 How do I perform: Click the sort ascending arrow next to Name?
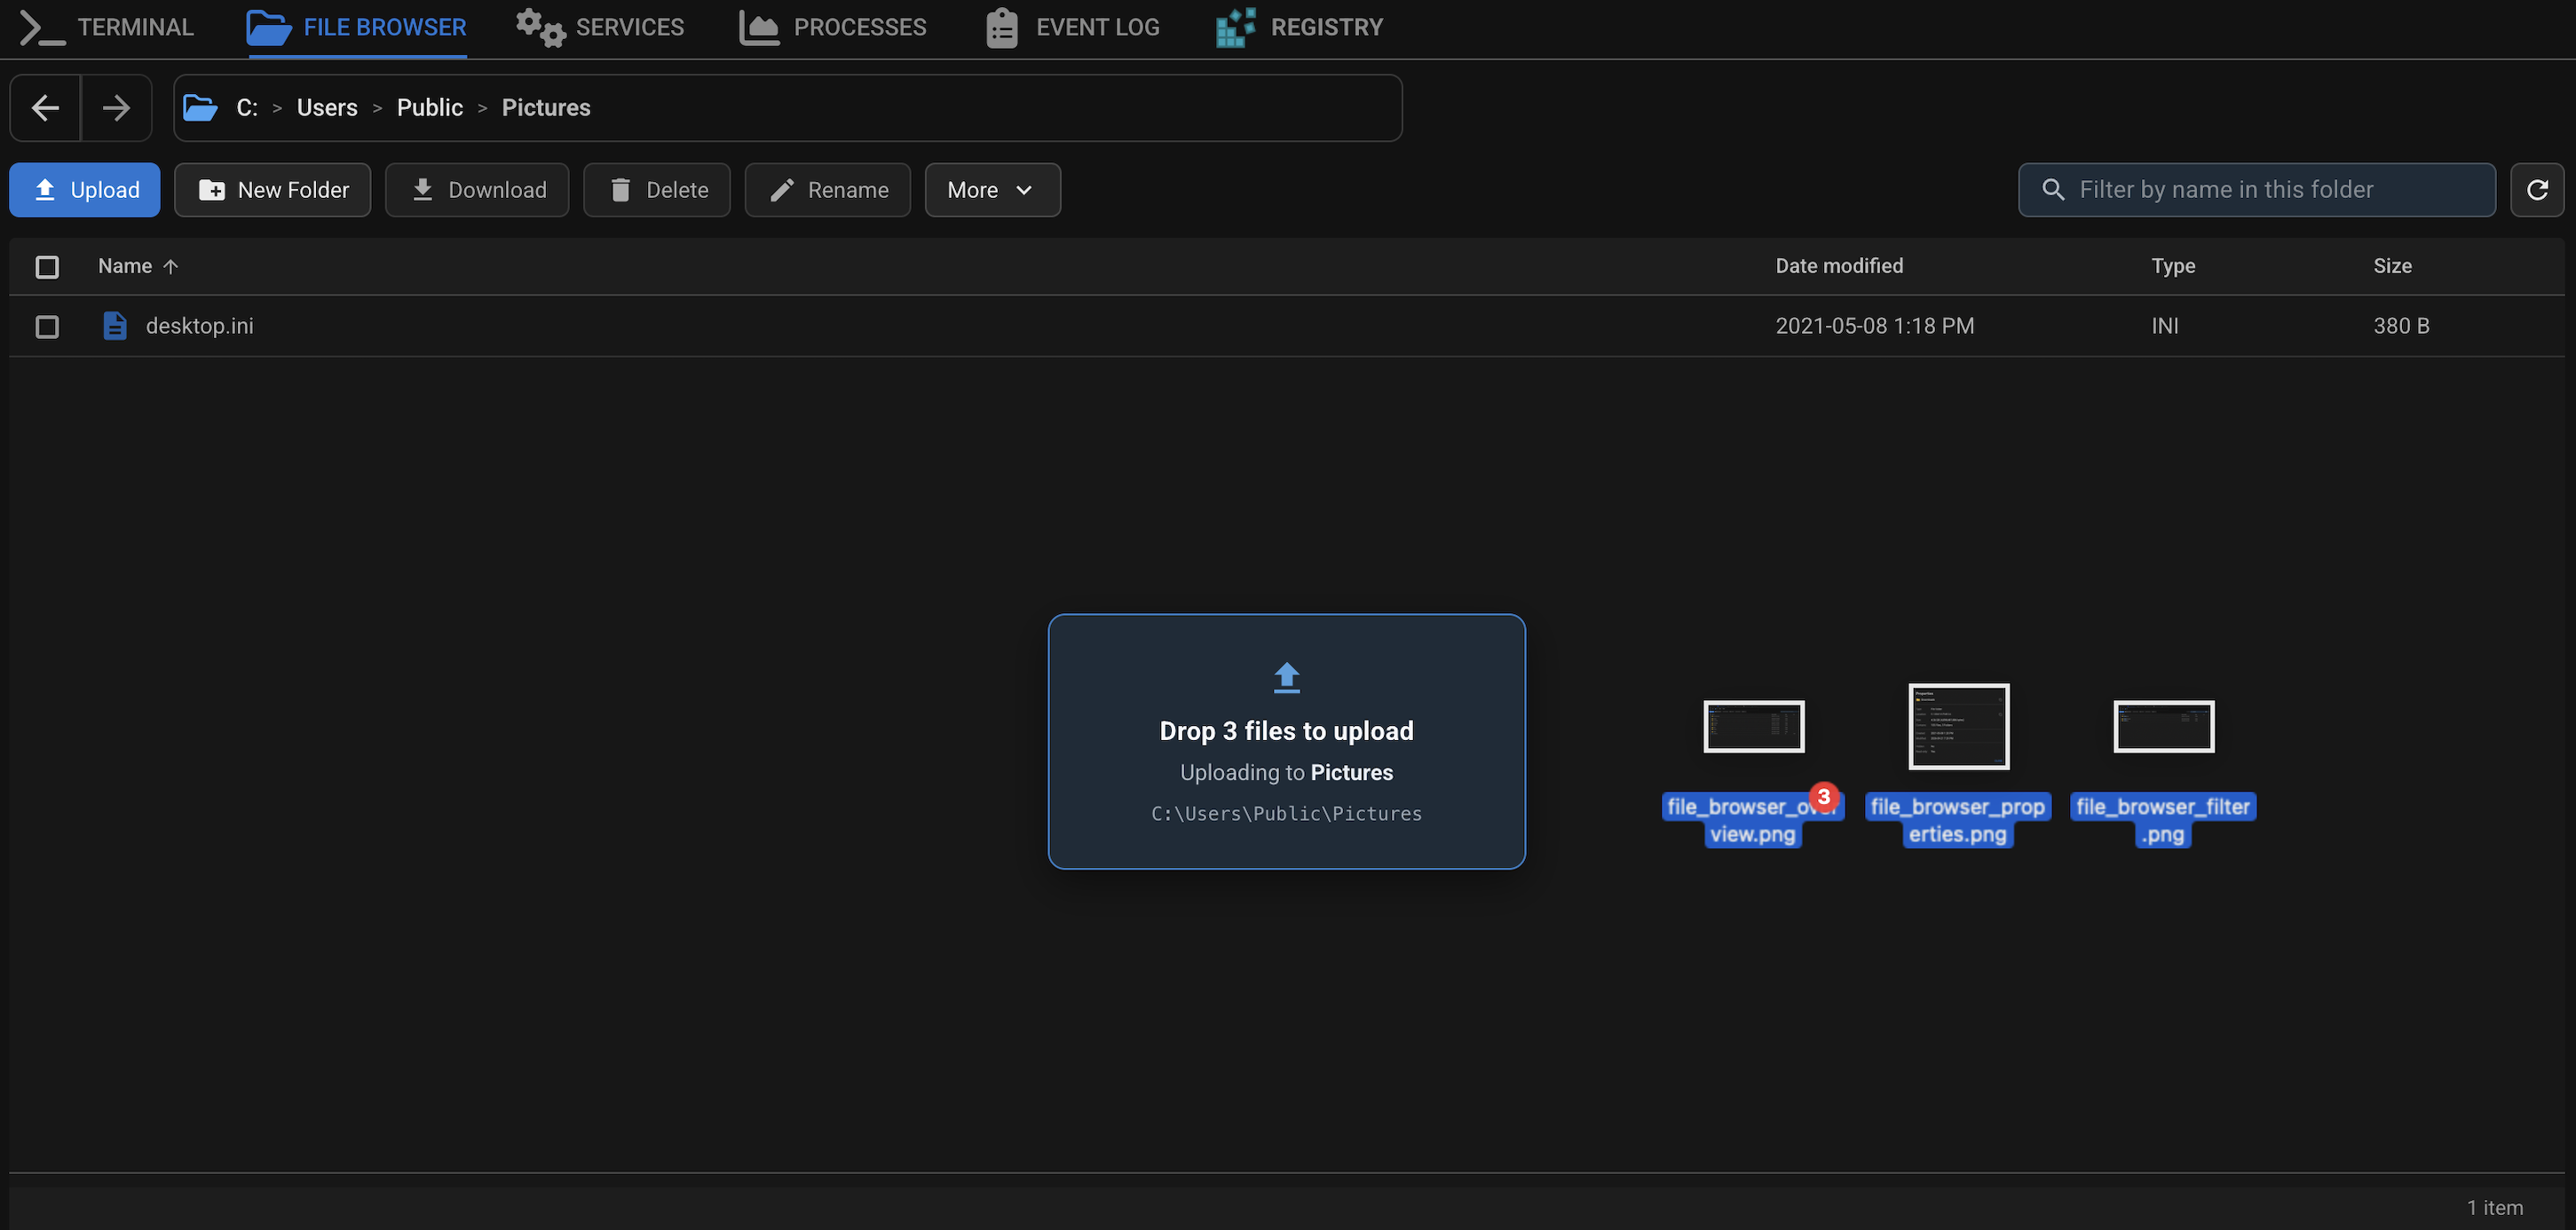[171, 266]
